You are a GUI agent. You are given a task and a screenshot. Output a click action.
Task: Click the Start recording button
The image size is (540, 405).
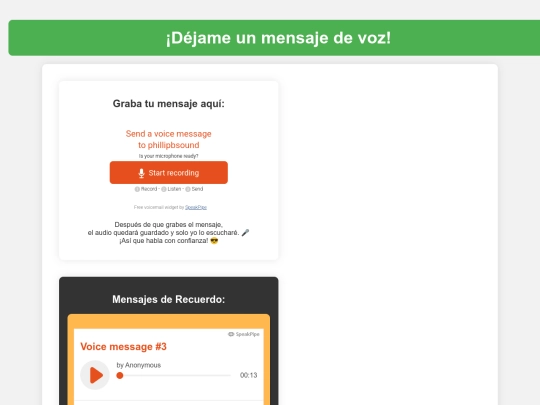point(168,173)
